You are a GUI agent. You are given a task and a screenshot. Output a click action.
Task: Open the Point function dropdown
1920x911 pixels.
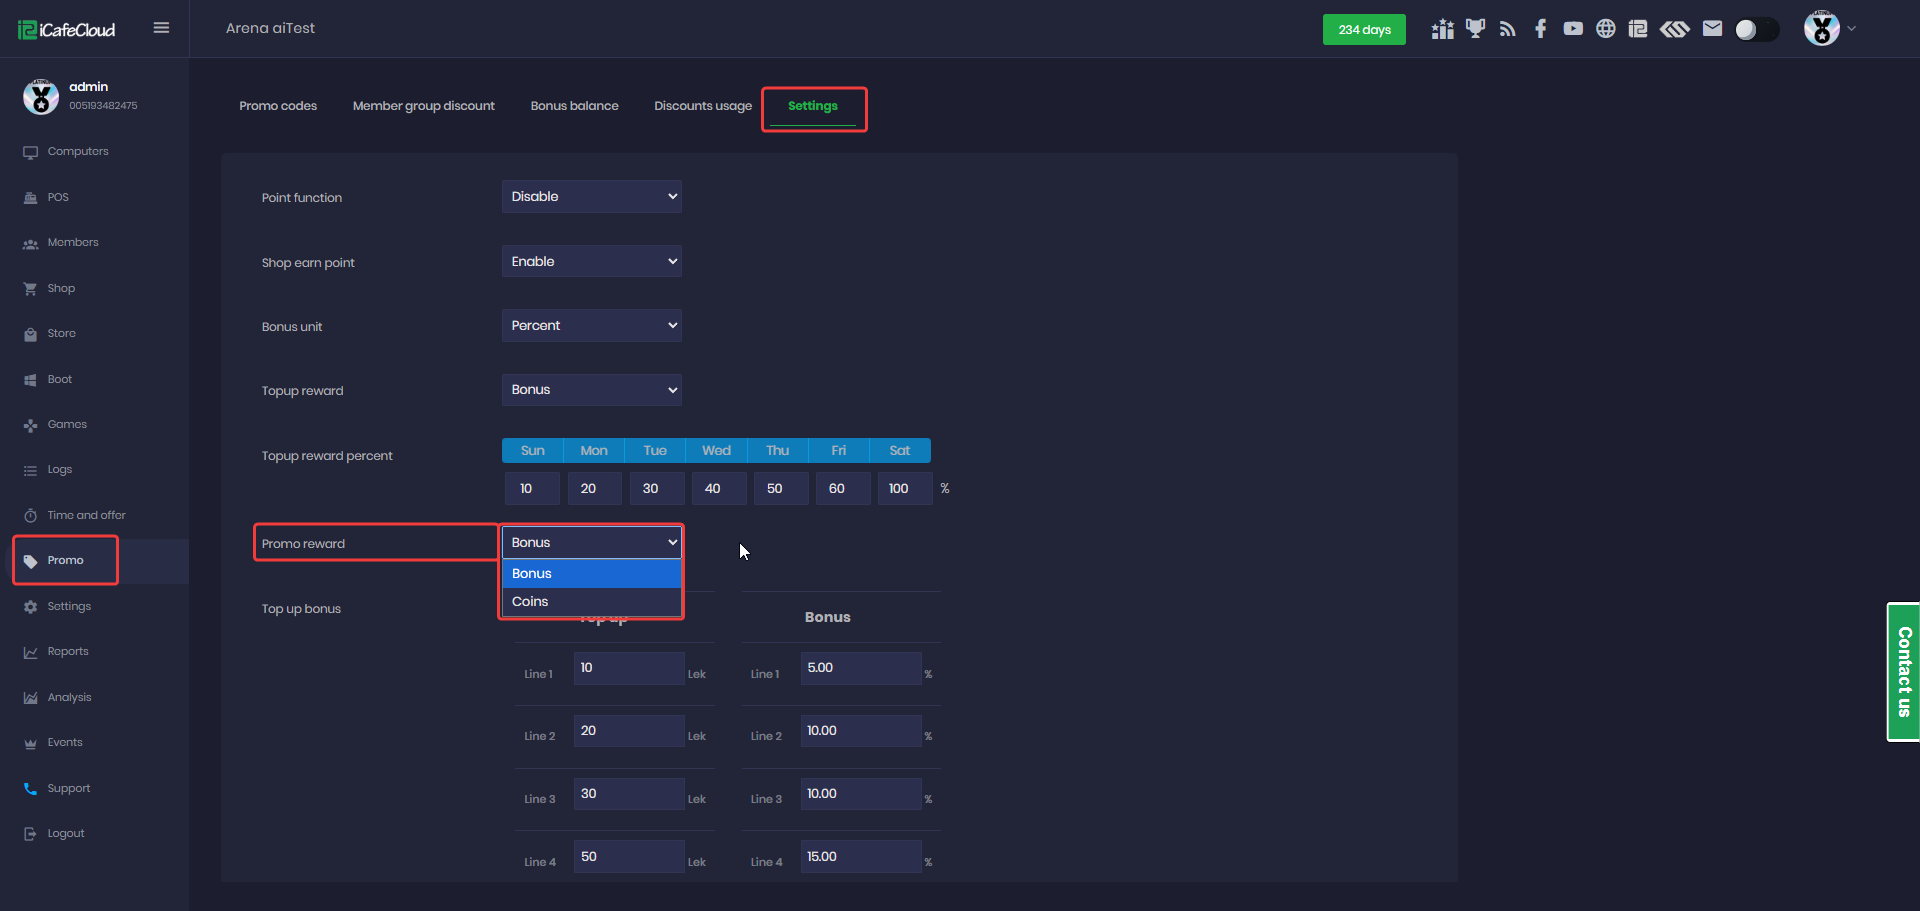click(x=591, y=197)
